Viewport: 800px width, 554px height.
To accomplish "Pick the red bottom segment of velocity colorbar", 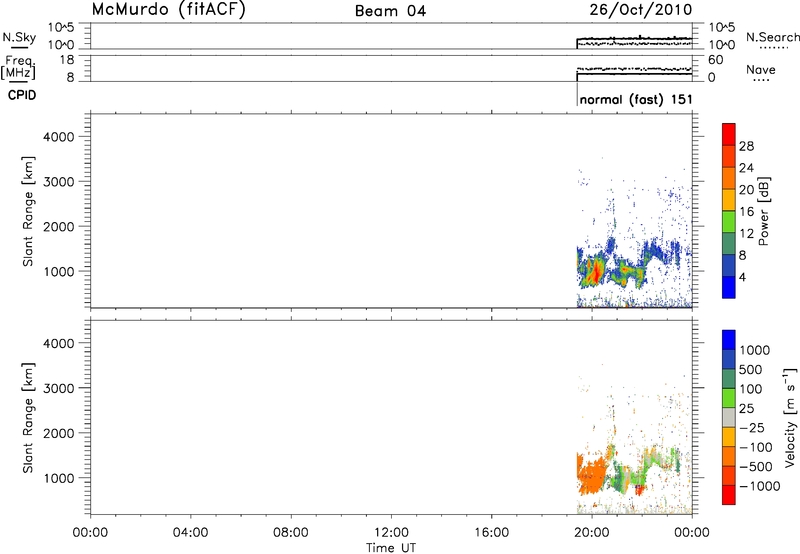I will pos(729,495).
